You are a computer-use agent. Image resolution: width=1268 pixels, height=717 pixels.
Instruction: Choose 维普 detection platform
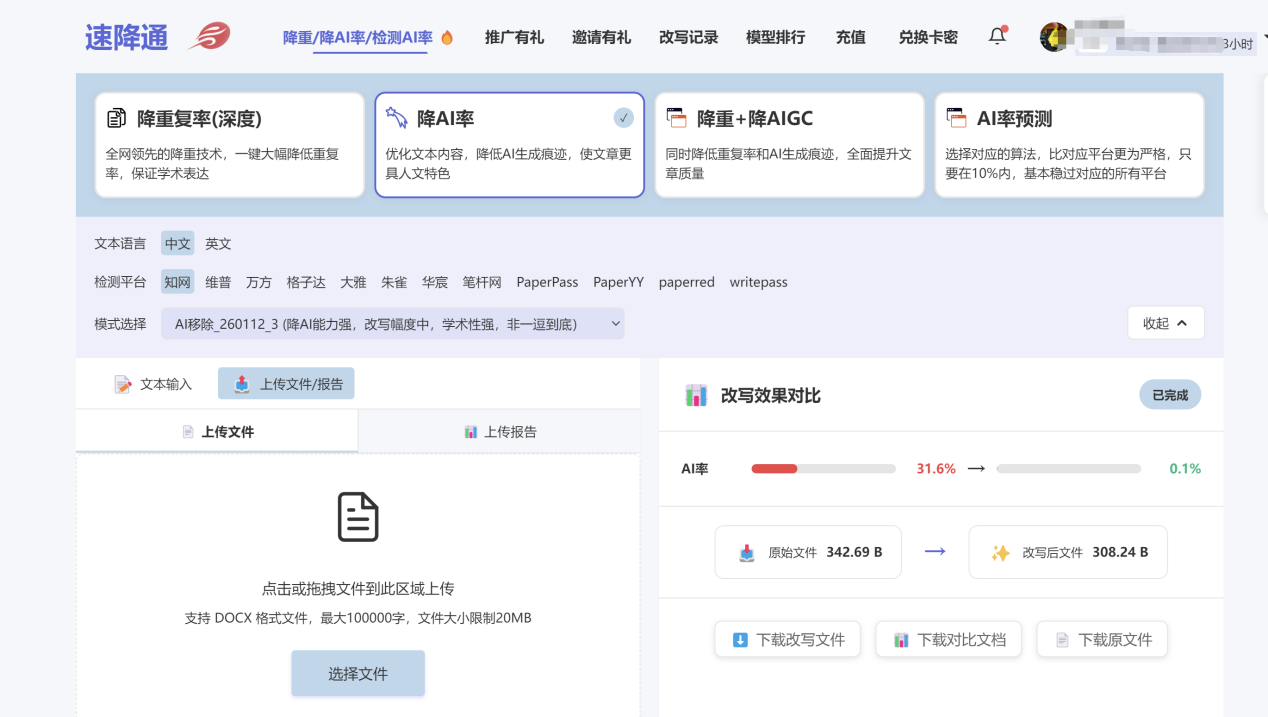pyautogui.click(x=218, y=282)
